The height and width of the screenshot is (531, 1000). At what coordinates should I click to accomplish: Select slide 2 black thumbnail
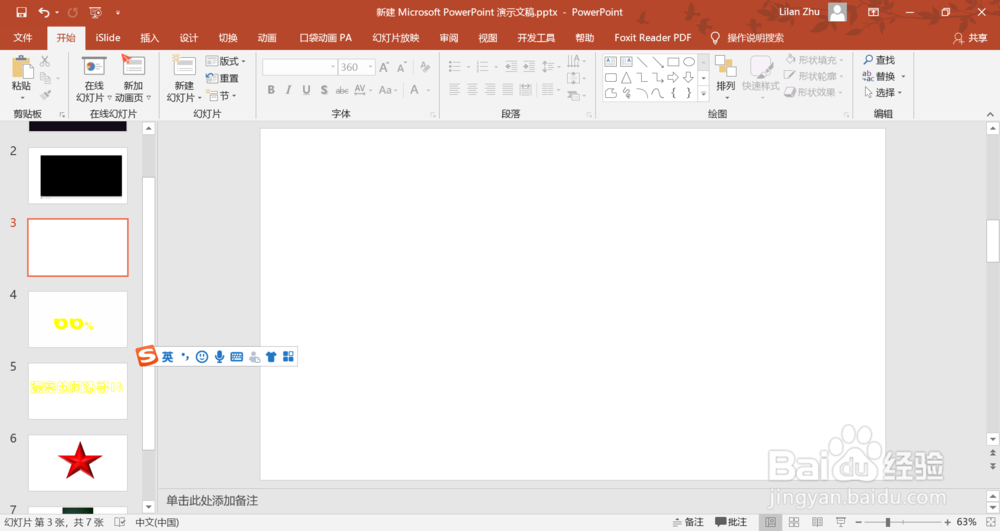pyautogui.click(x=78, y=175)
